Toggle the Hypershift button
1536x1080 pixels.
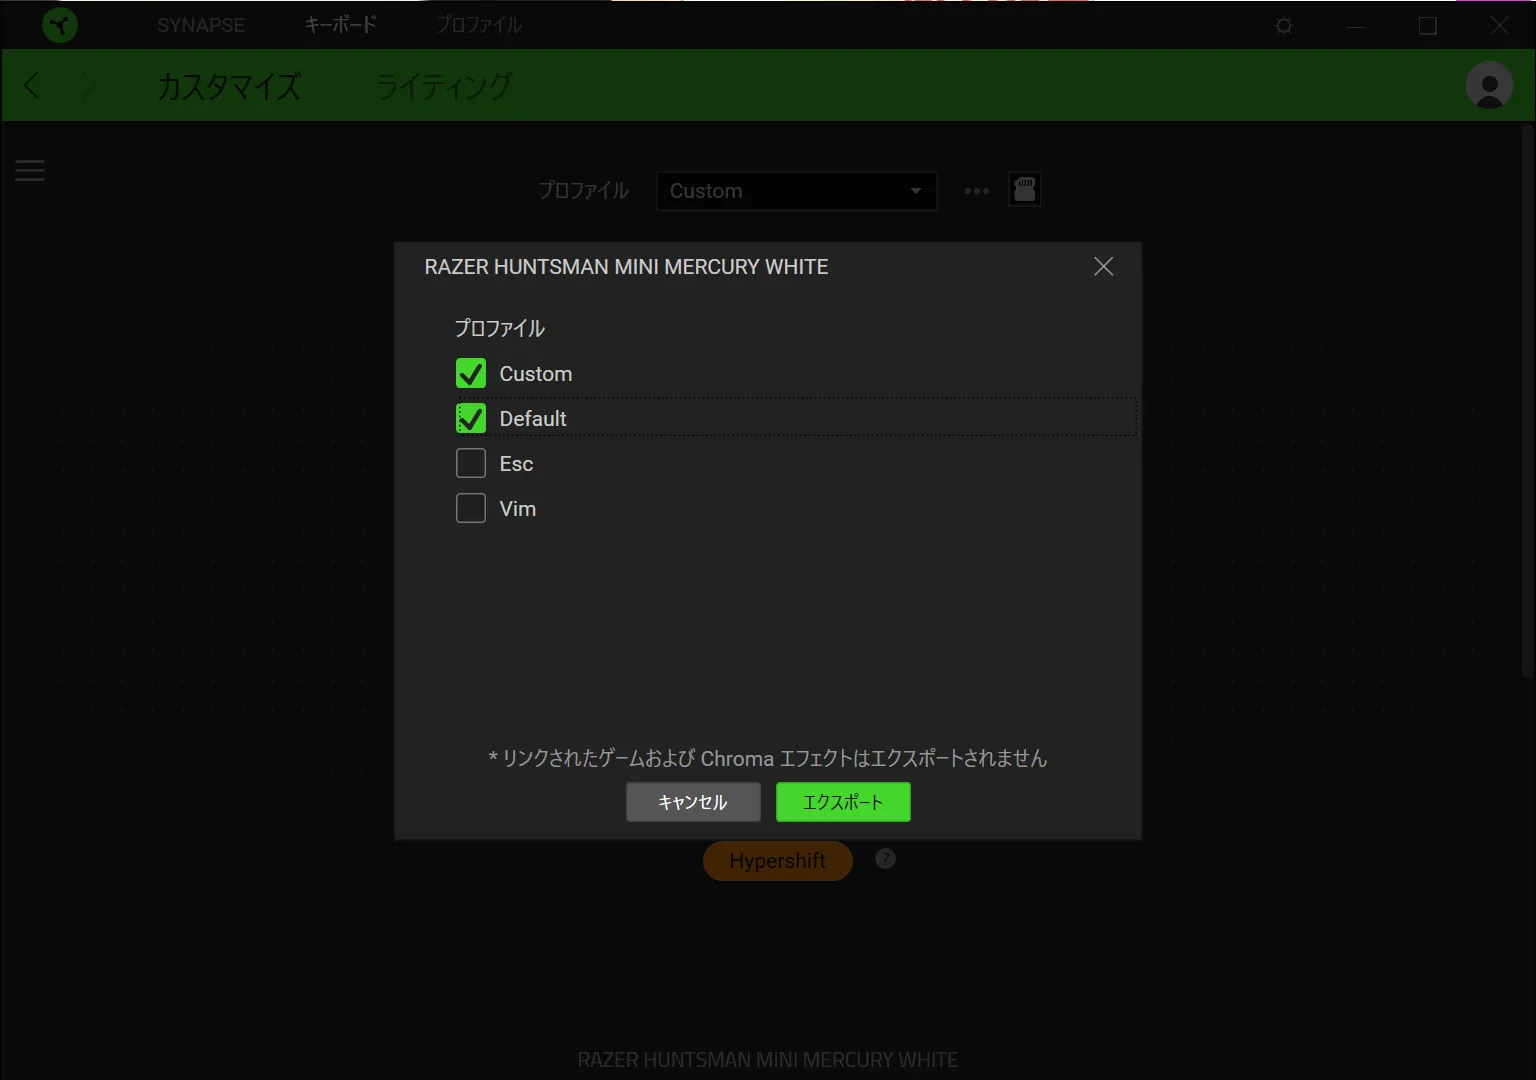click(x=778, y=861)
